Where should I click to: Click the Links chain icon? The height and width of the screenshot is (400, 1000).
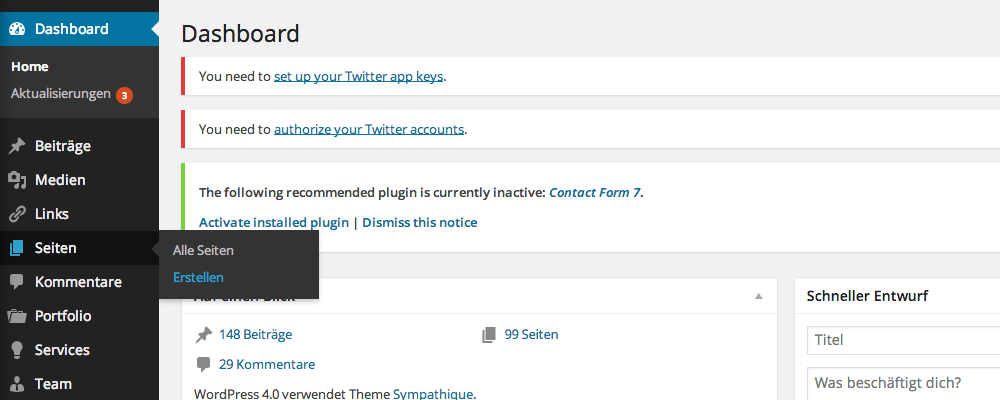[17, 214]
